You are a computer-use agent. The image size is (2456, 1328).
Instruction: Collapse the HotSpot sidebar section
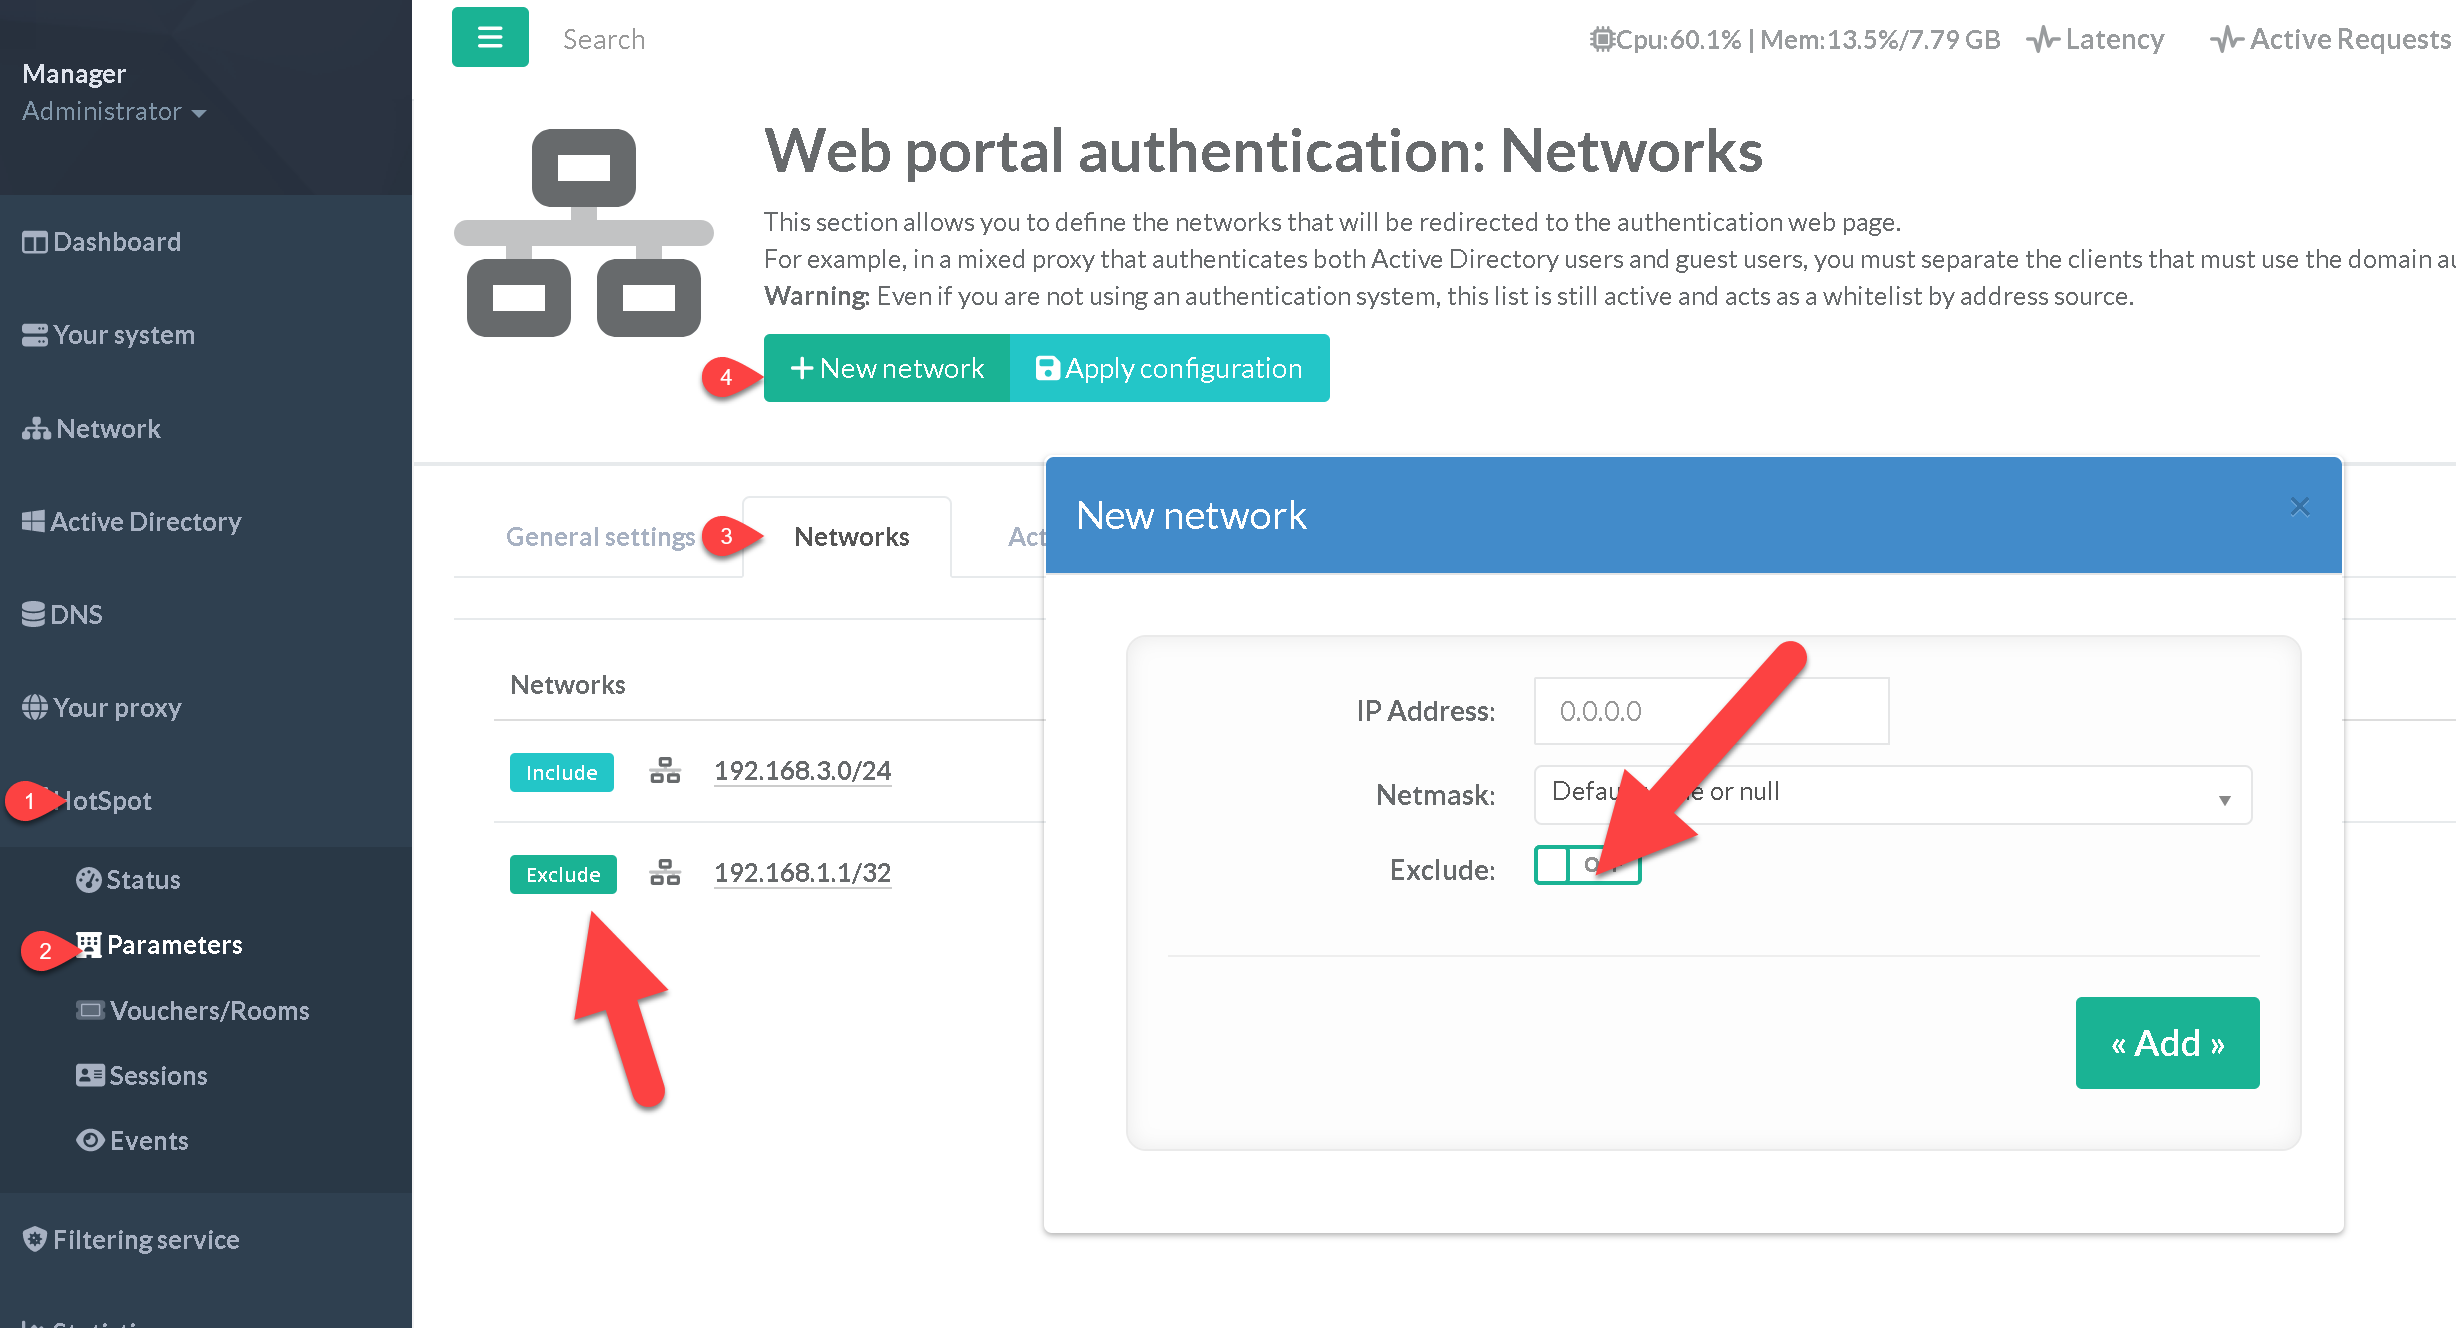tap(104, 801)
